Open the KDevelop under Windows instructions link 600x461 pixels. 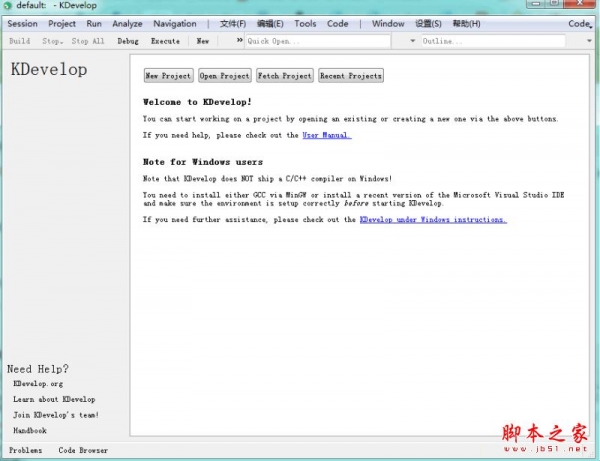click(x=433, y=220)
